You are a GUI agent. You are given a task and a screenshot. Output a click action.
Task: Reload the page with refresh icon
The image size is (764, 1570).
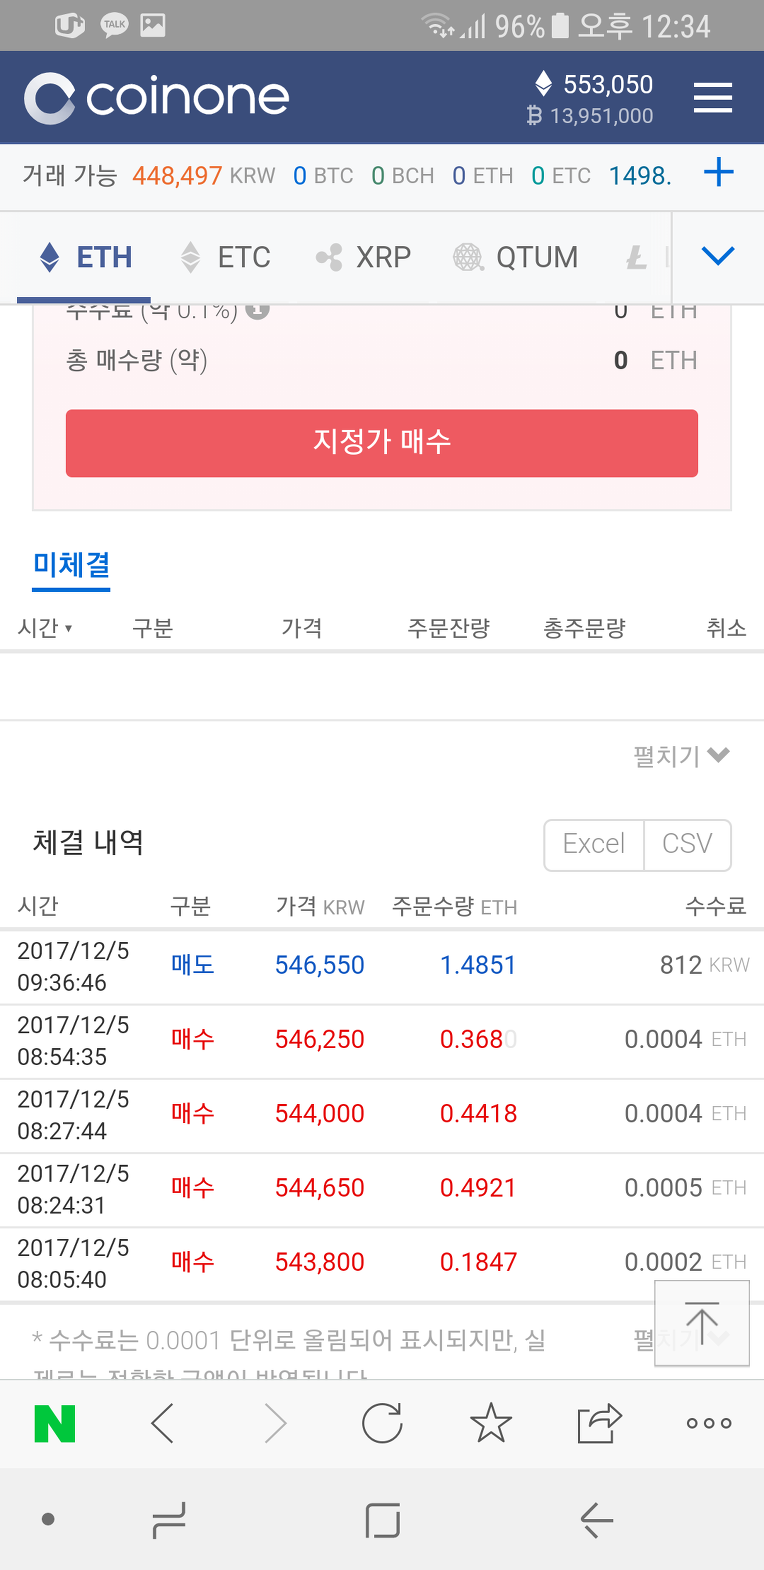tap(382, 1423)
